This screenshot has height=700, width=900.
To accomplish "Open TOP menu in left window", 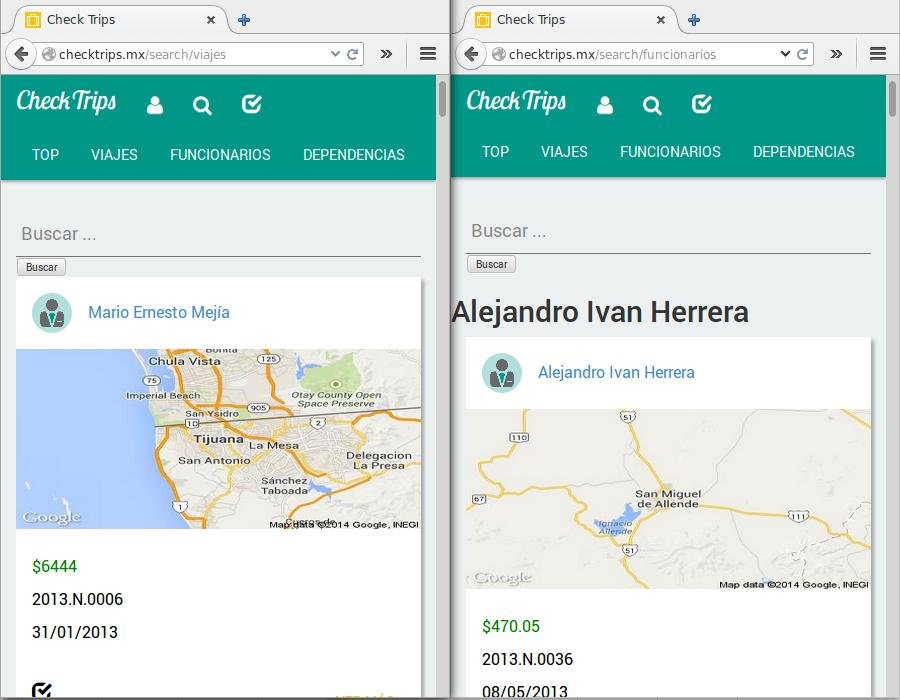I will [x=45, y=155].
